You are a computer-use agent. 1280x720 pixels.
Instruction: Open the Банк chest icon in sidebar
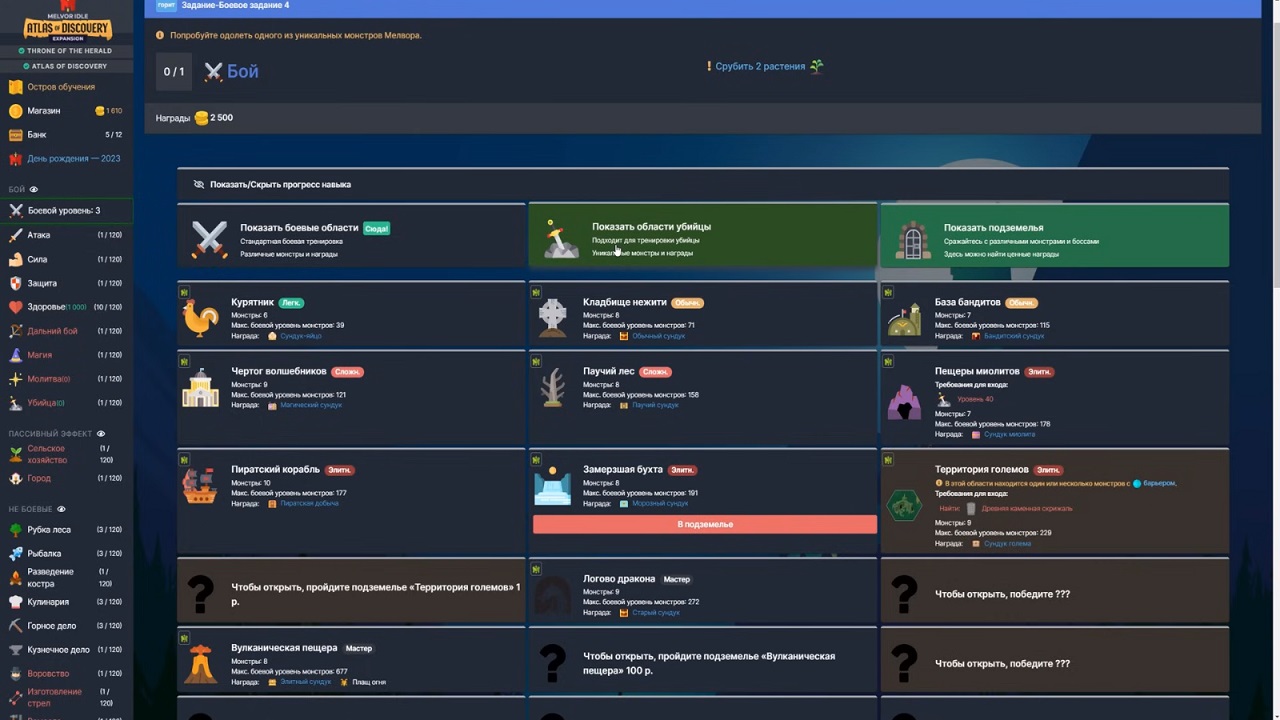tap(16, 135)
